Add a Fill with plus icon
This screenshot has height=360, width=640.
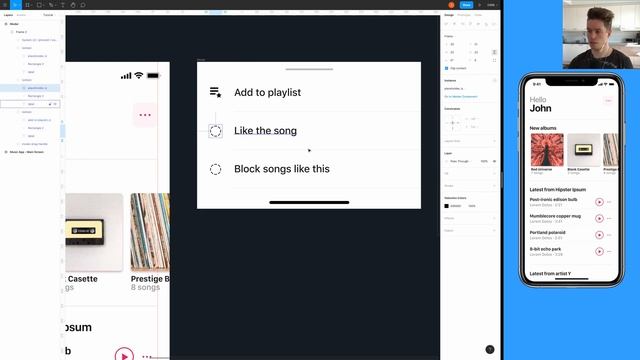tap(494, 173)
